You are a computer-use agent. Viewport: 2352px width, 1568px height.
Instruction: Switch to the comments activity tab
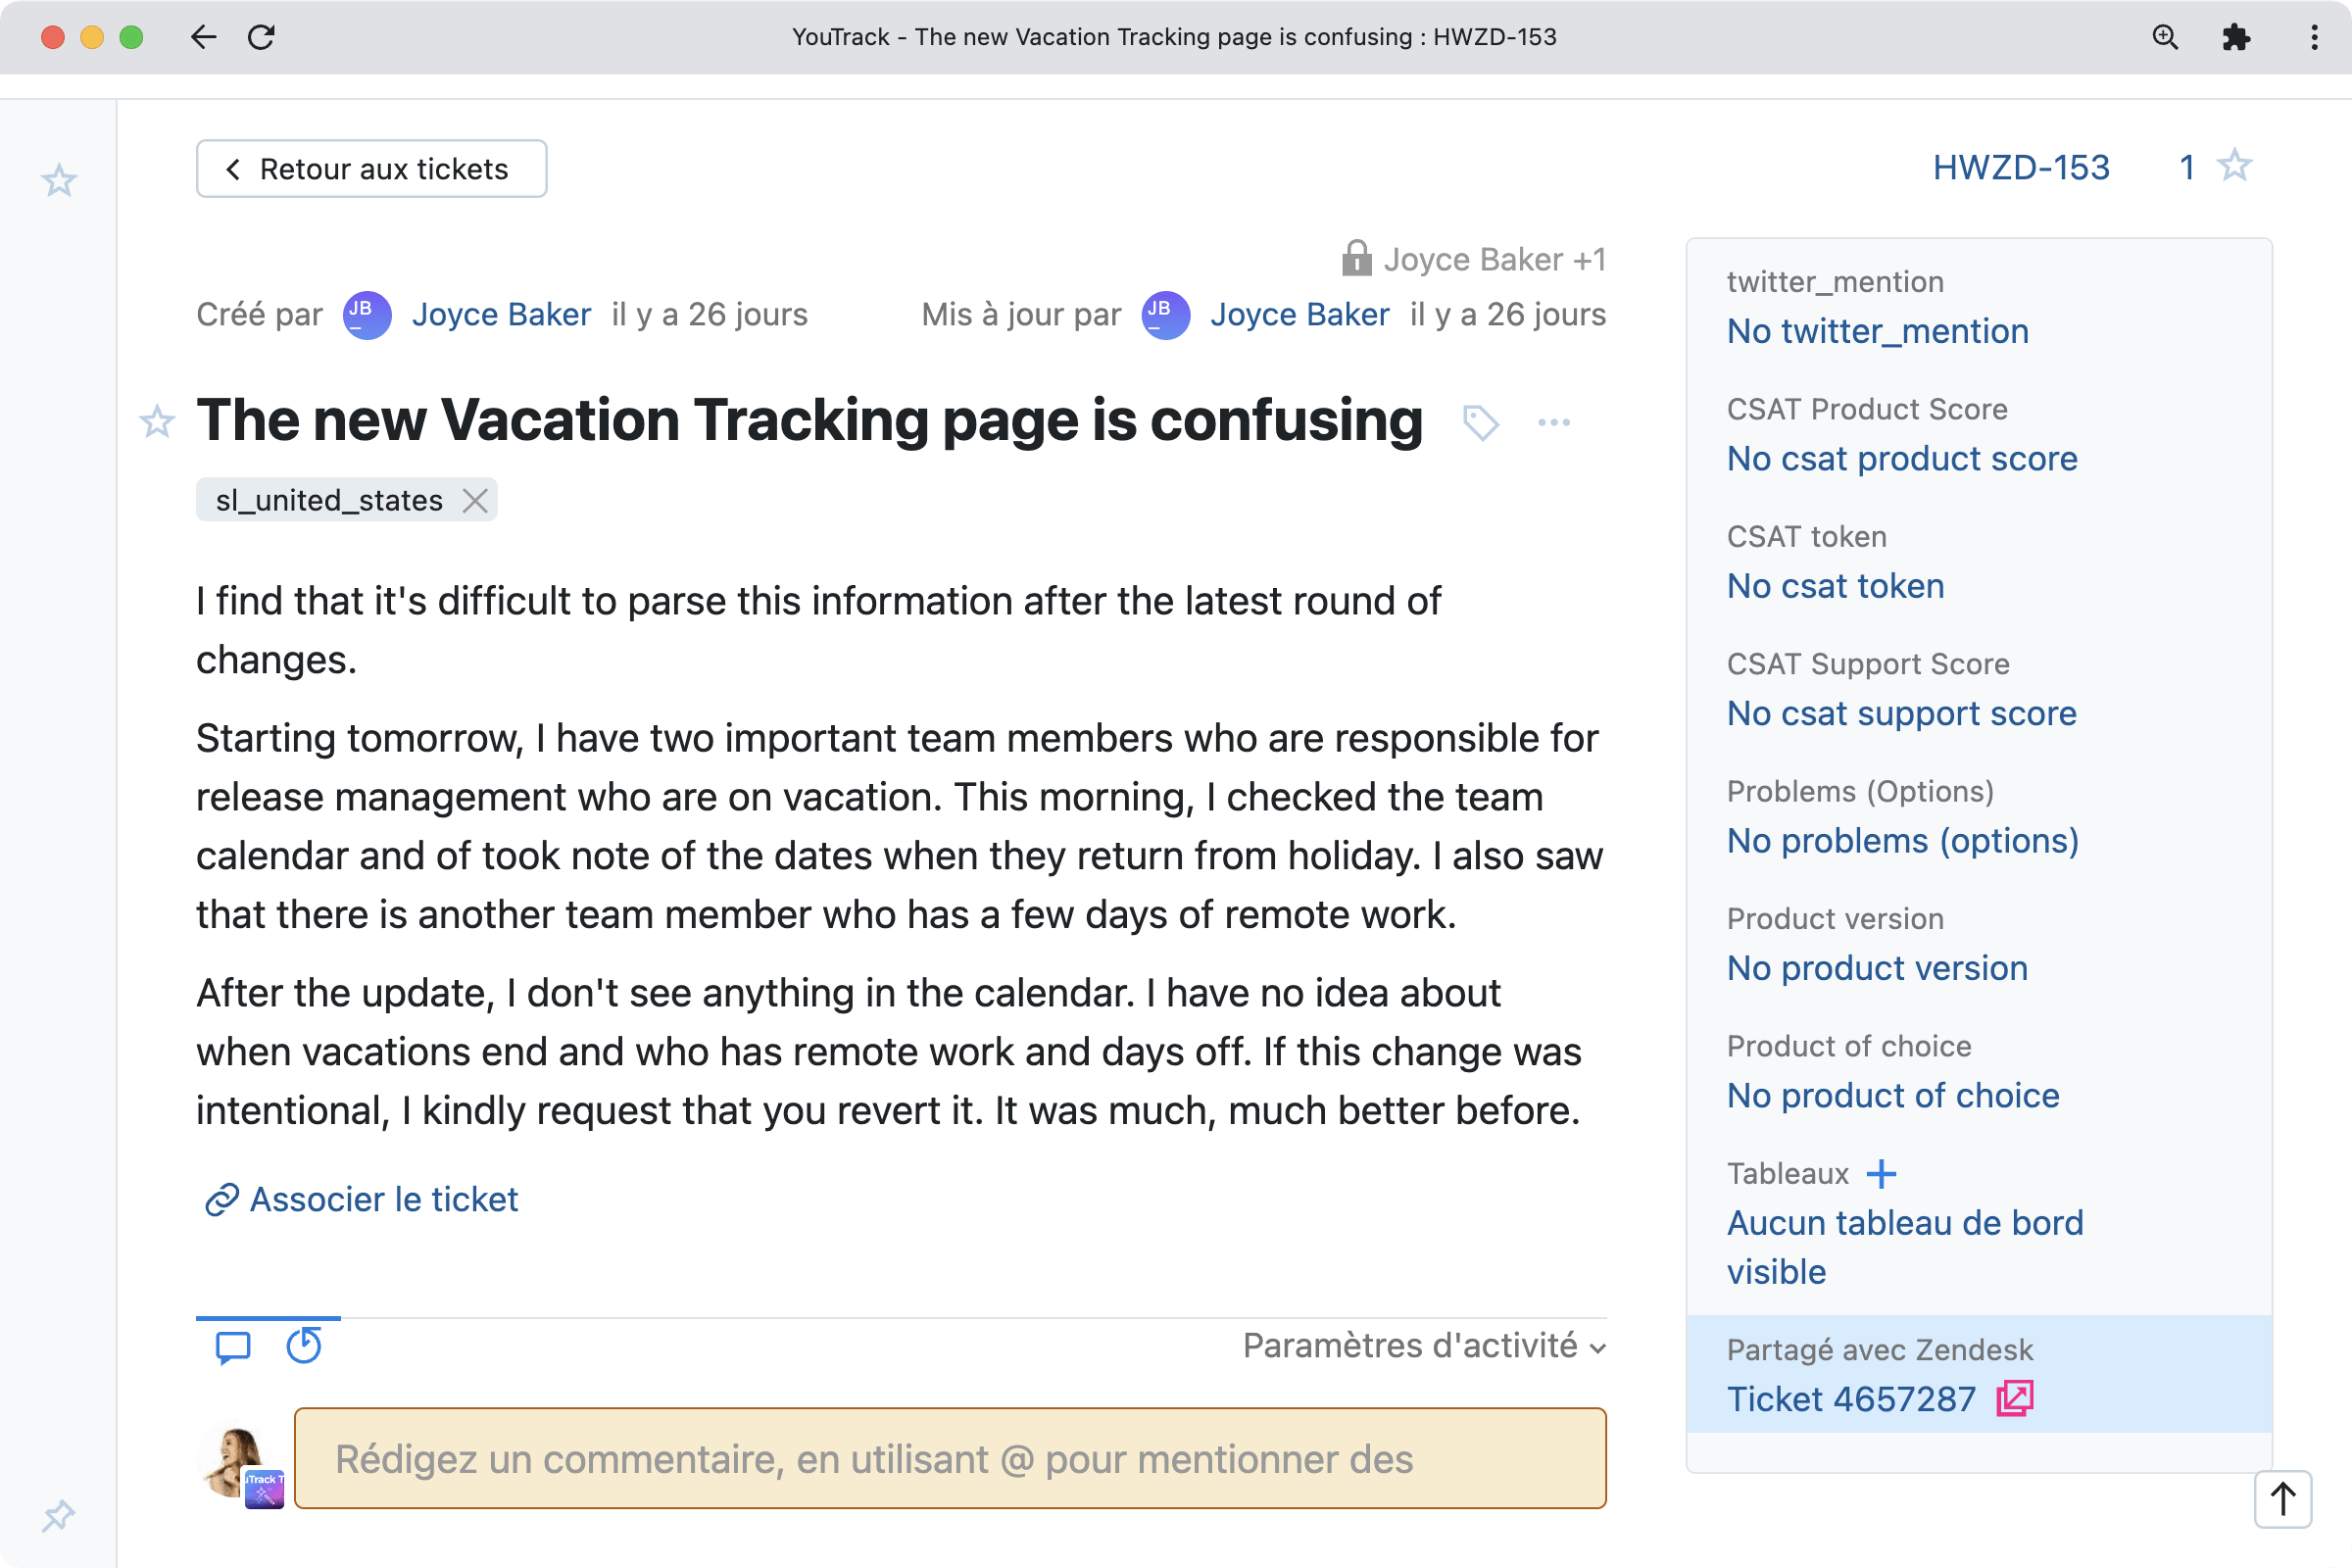[233, 1347]
